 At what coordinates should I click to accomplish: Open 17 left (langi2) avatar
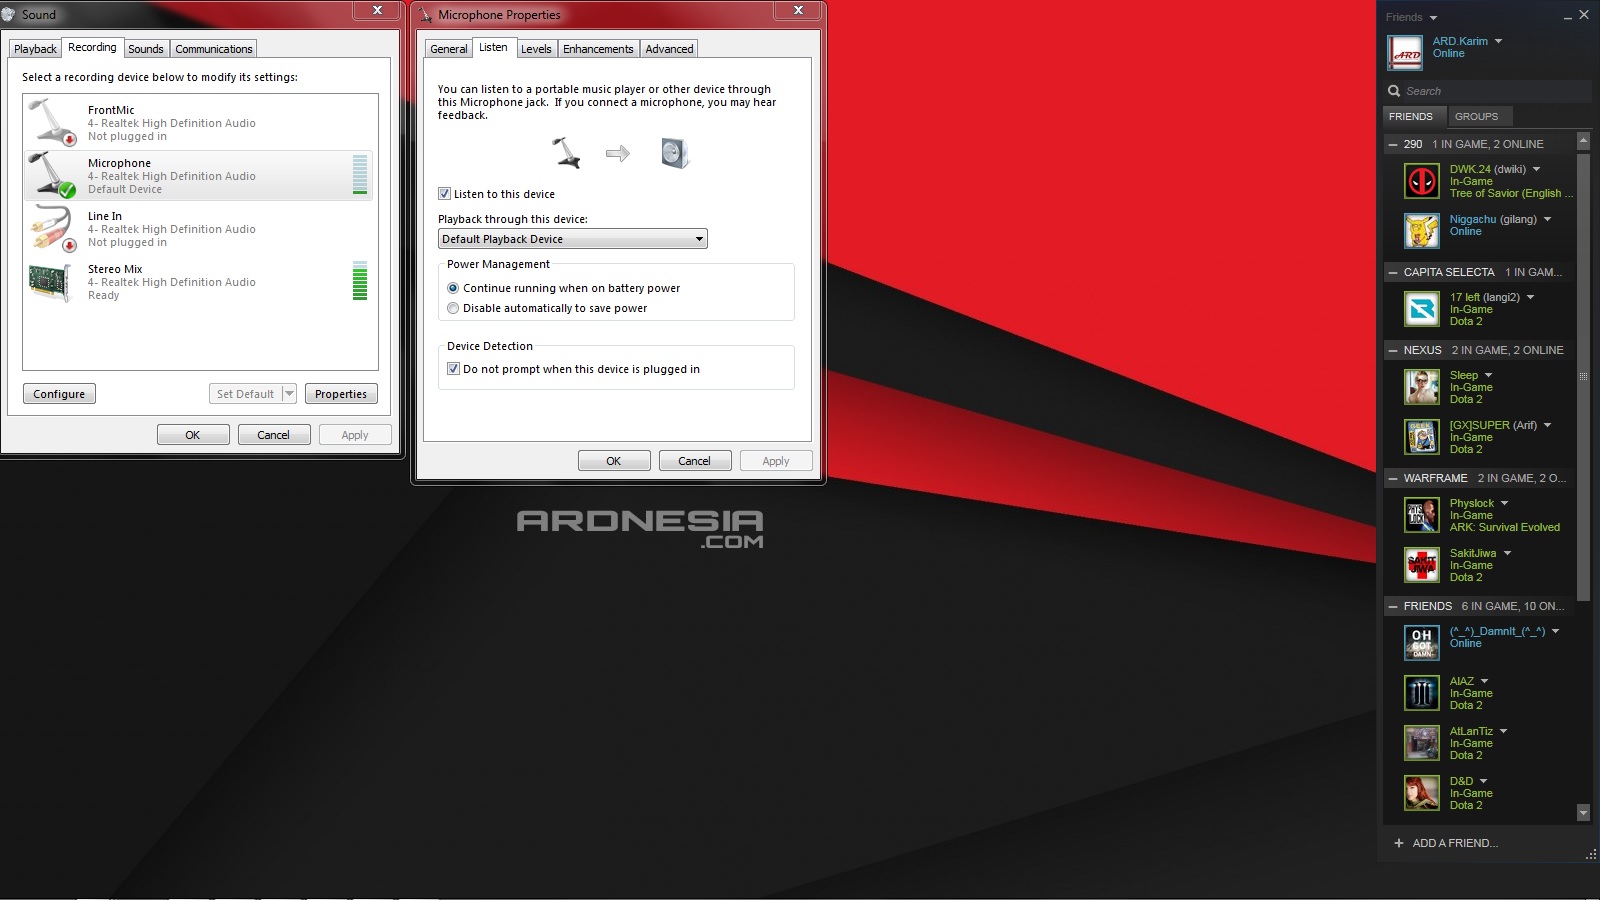1422,309
